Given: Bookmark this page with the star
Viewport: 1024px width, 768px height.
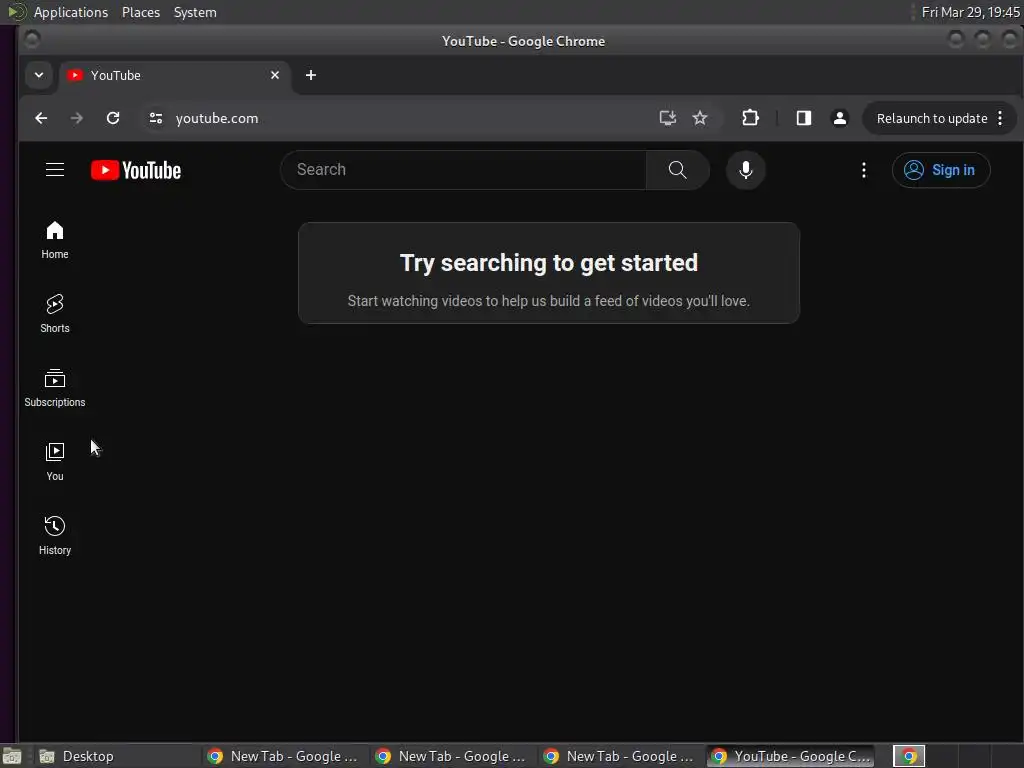Looking at the screenshot, I should pos(699,118).
